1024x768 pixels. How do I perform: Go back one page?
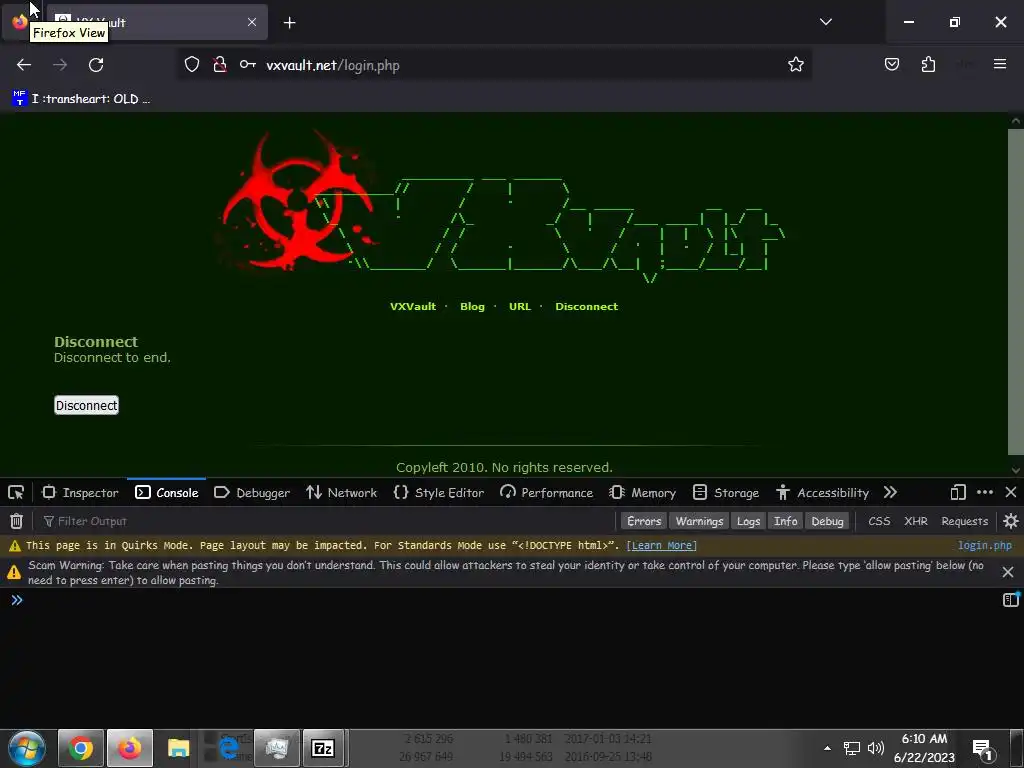24,65
